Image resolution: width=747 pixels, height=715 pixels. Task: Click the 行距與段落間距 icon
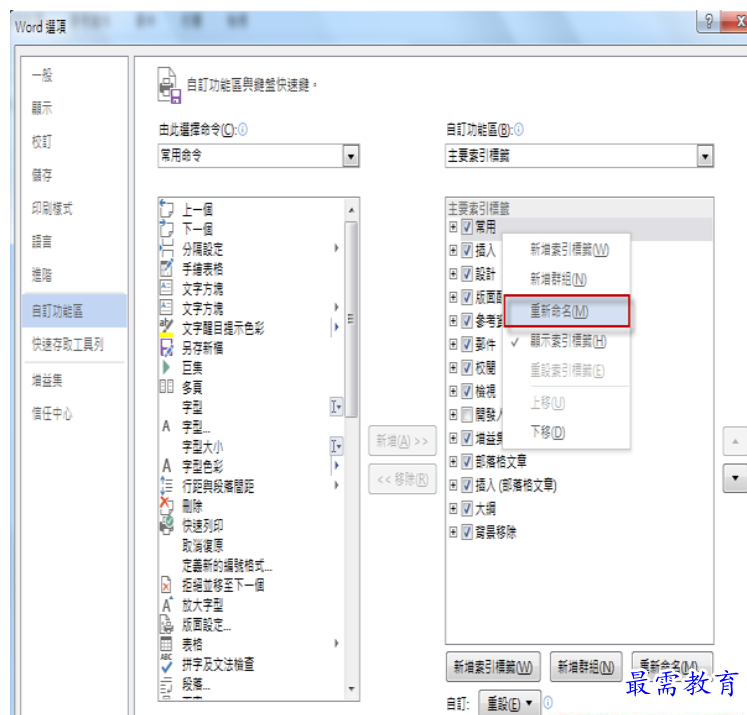coord(166,485)
